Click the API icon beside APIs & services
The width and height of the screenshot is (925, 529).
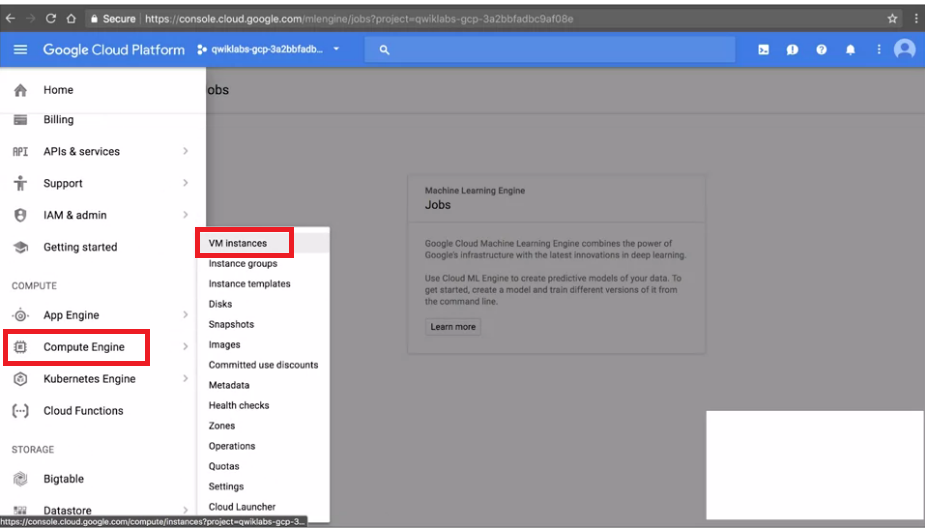click(x=20, y=152)
